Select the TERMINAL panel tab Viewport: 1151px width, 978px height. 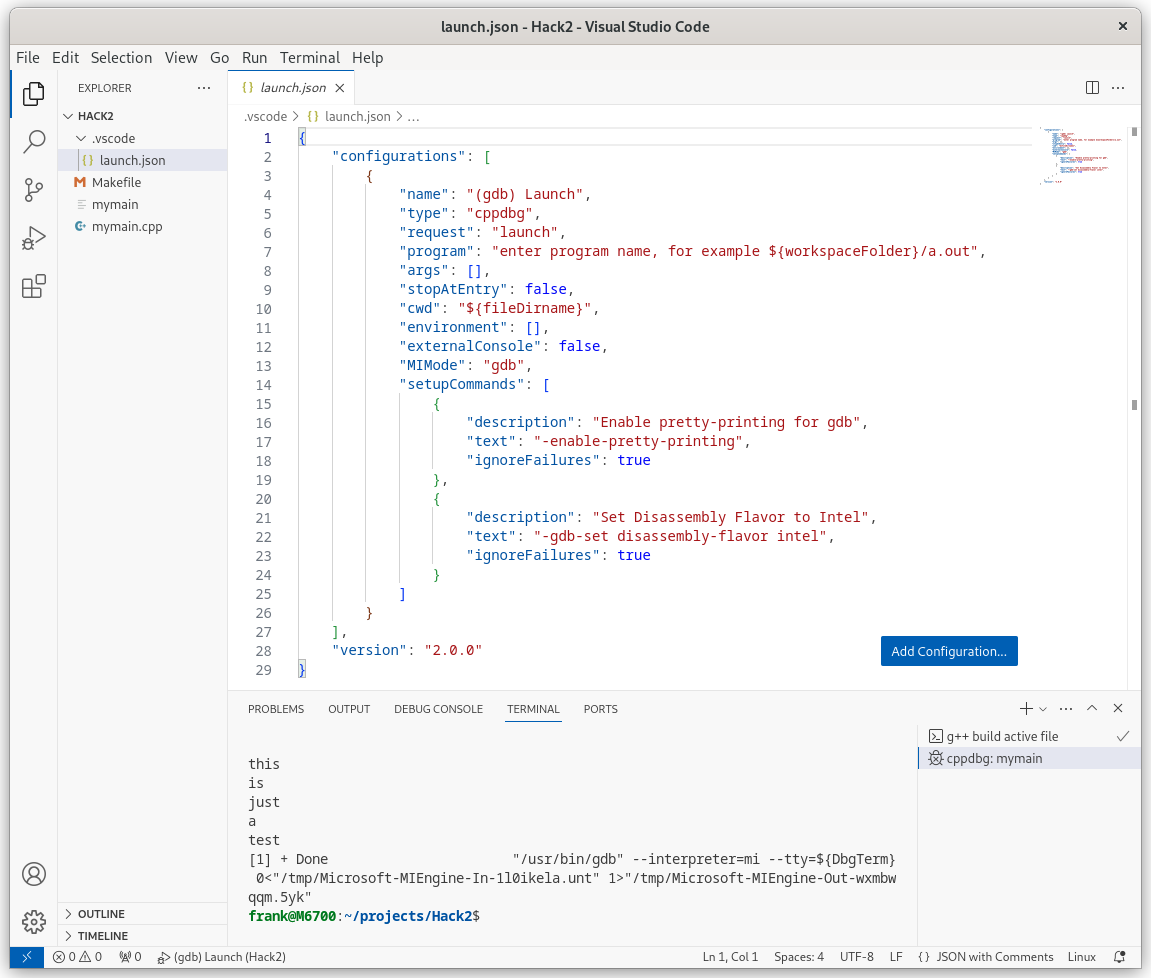pos(533,709)
